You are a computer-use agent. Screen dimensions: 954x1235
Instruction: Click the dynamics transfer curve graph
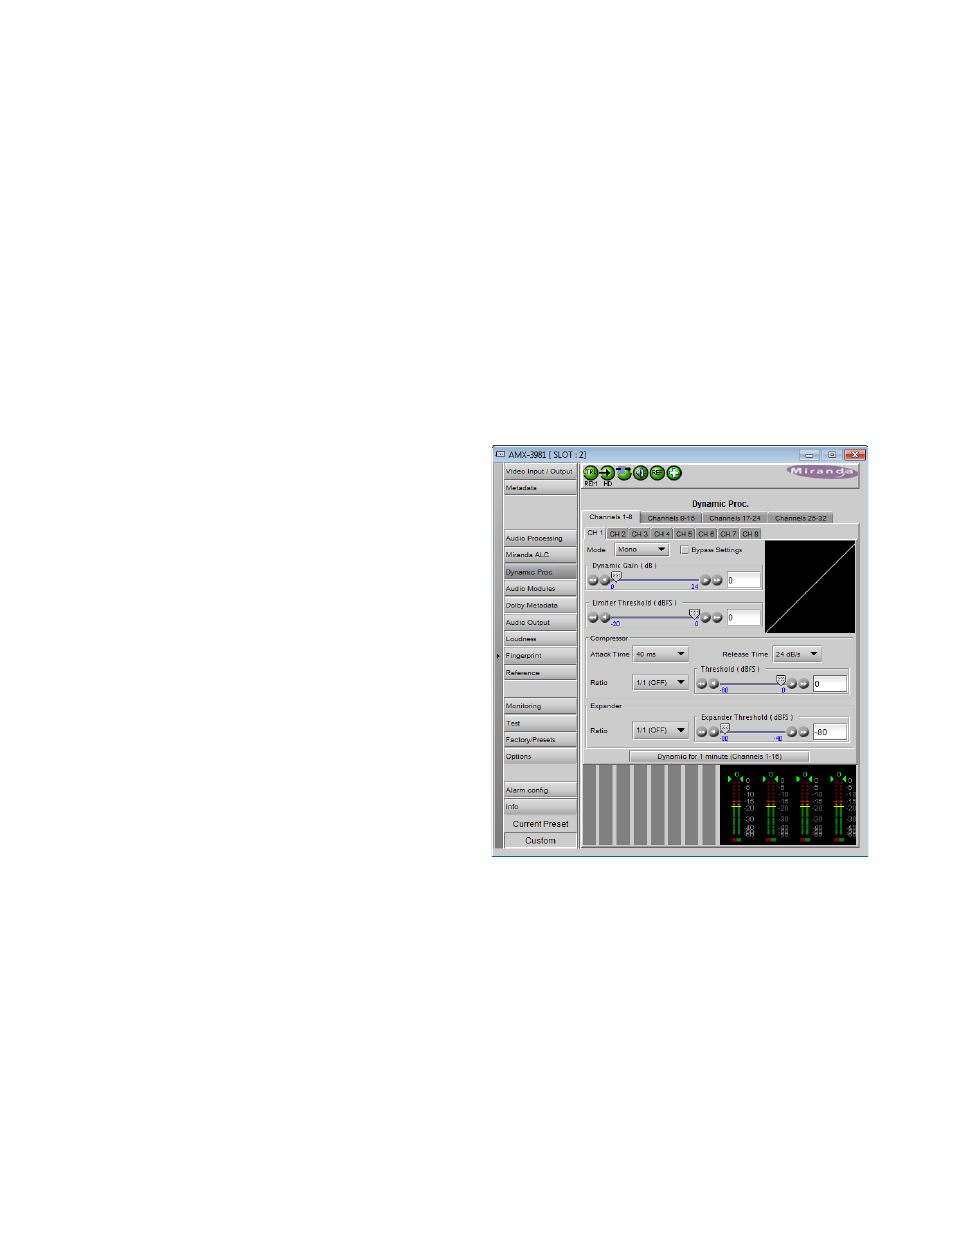[x=810, y=587]
